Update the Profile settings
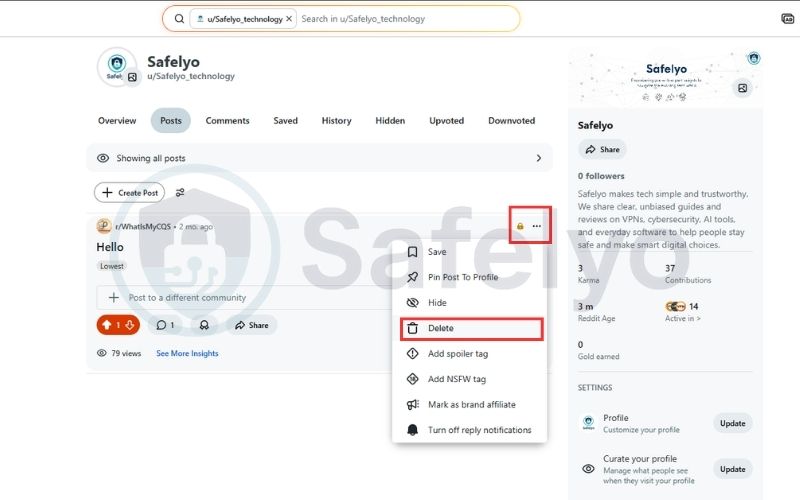The width and height of the screenshot is (800, 500). point(733,423)
